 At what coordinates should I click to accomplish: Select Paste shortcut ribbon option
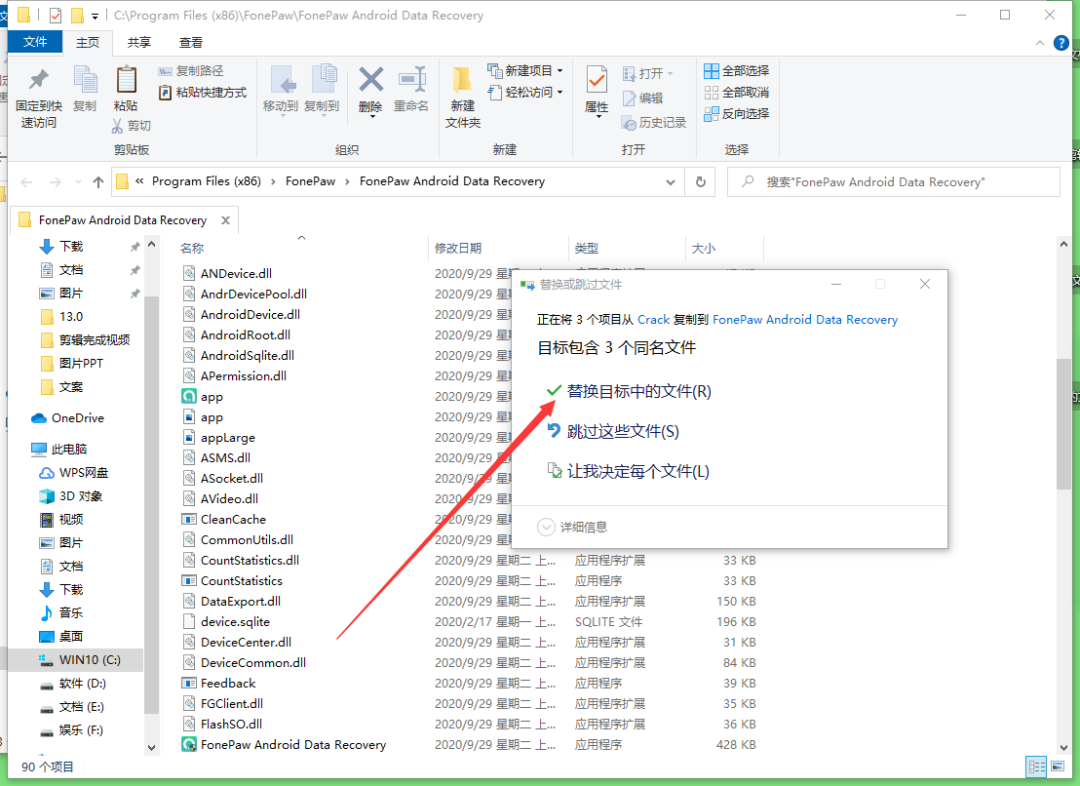[202, 92]
